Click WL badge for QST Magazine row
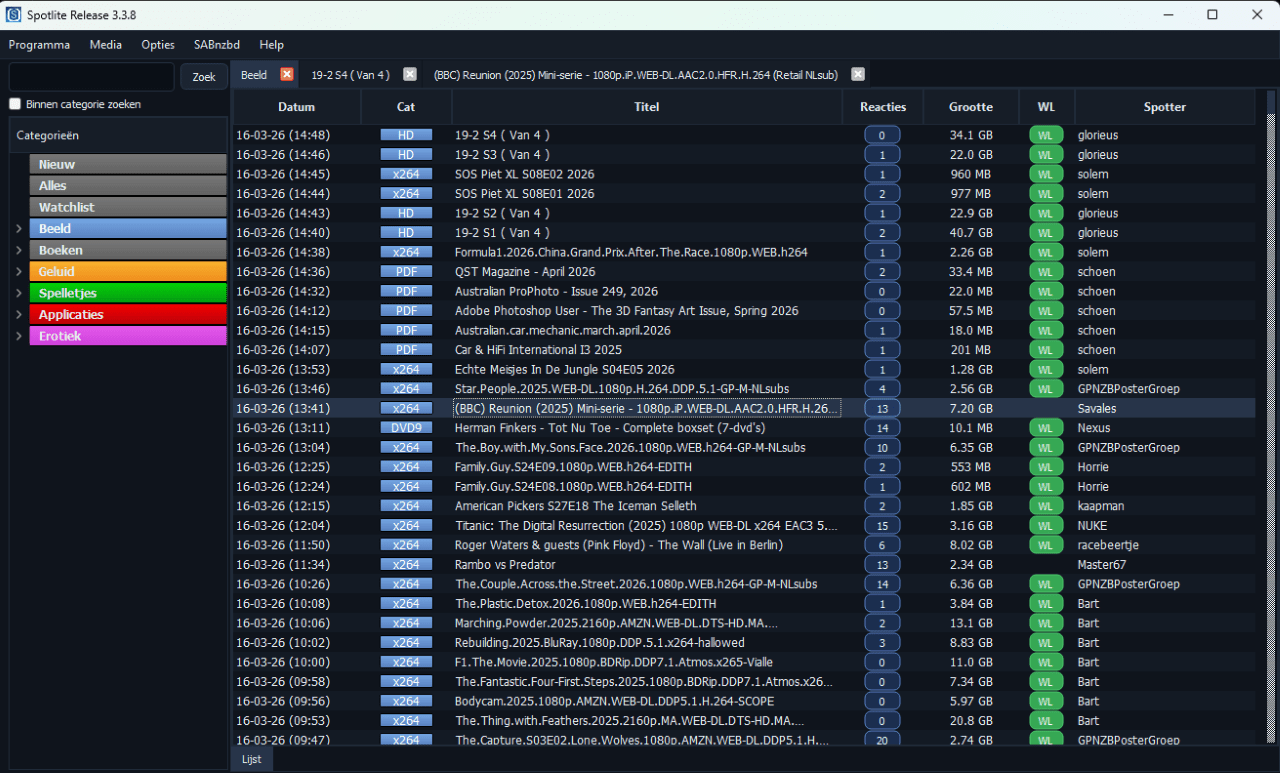Viewport: 1280px width, 773px height. 1045,272
